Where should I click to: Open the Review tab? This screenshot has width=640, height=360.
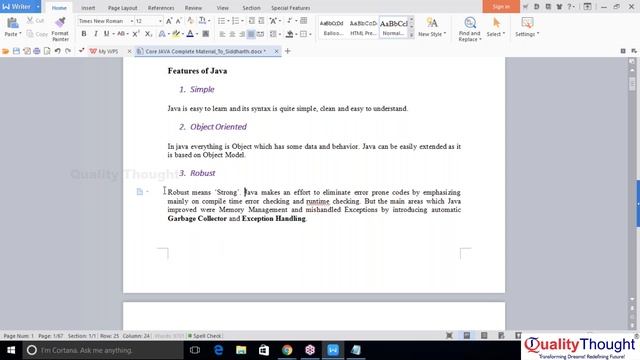(x=193, y=8)
